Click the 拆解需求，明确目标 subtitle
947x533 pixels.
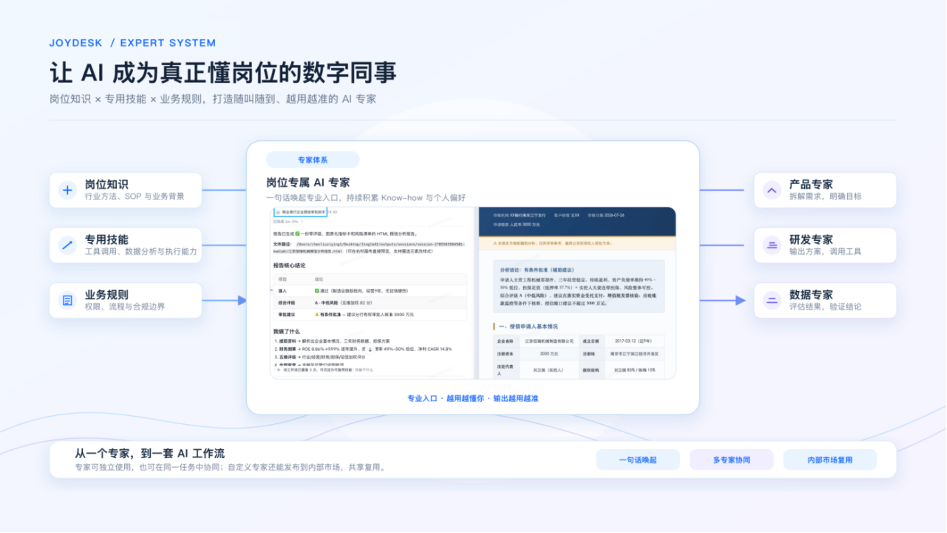825,197
